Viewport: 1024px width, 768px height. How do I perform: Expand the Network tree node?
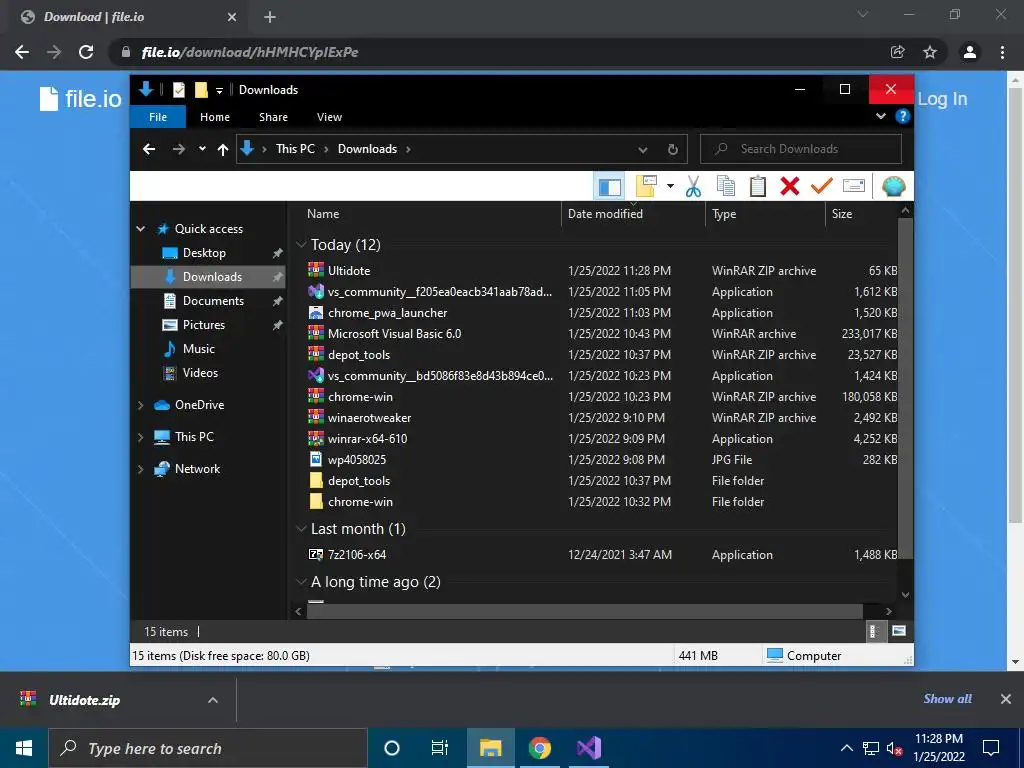pyautogui.click(x=140, y=469)
